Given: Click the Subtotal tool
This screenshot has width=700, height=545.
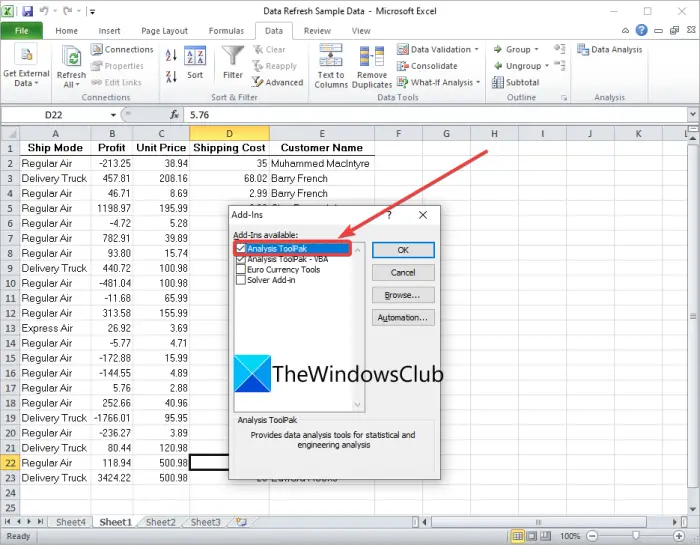Looking at the screenshot, I should 515,82.
